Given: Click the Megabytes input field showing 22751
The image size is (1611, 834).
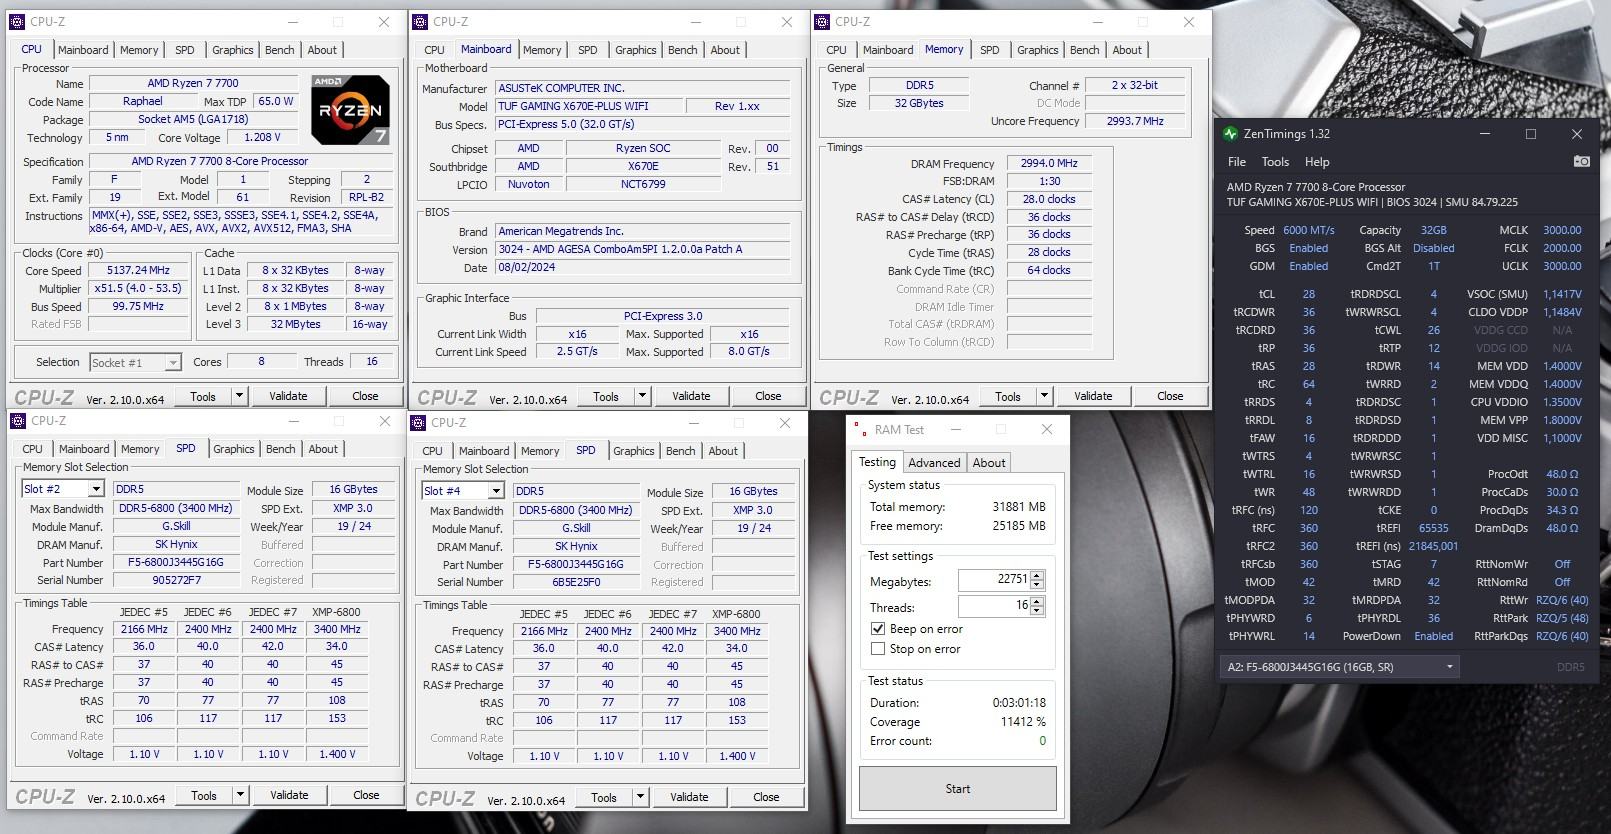Looking at the screenshot, I should coord(994,580).
